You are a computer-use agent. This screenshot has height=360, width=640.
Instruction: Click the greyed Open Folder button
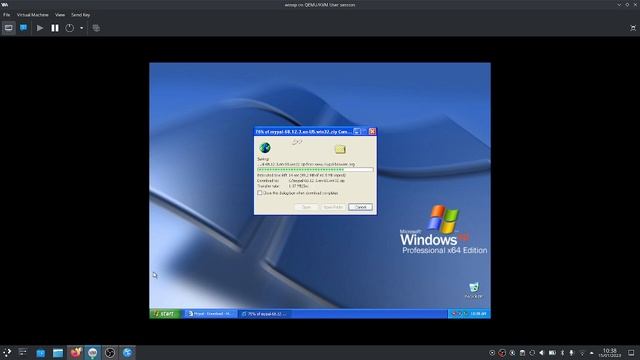click(x=333, y=207)
